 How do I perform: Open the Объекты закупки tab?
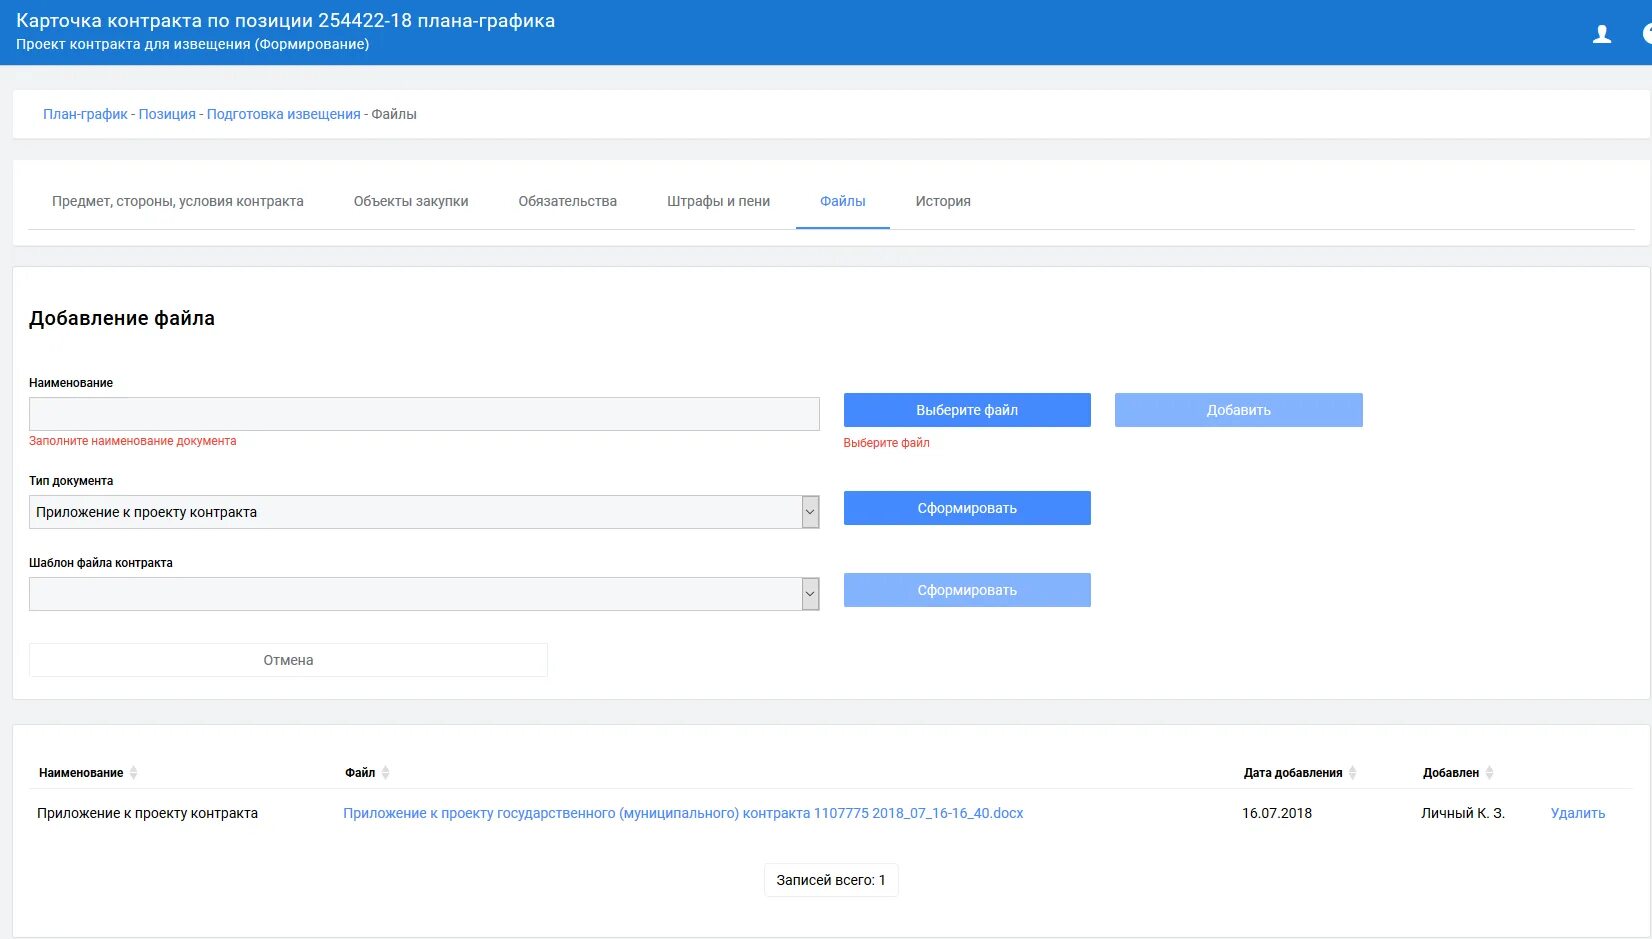pos(411,201)
